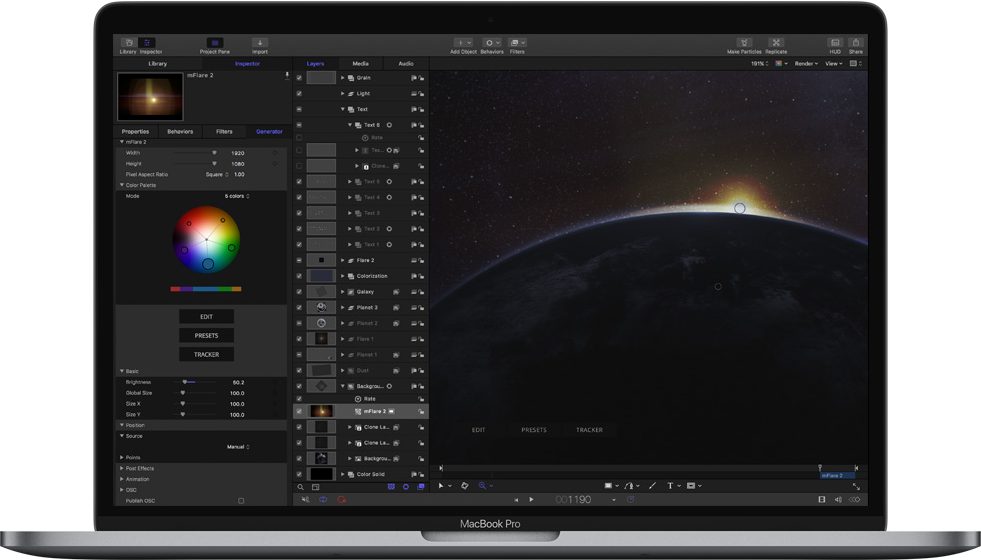Open the HUD panel
Image resolution: width=981 pixels, height=560 pixels.
click(835, 44)
